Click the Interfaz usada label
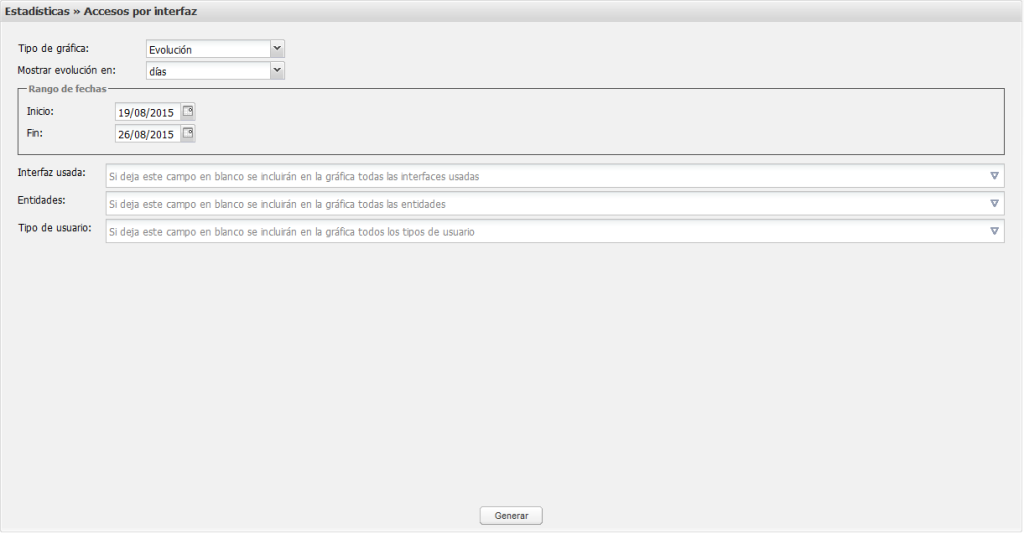The height and width of the screenshot is (534, 1024). click(x=52, y=172)
